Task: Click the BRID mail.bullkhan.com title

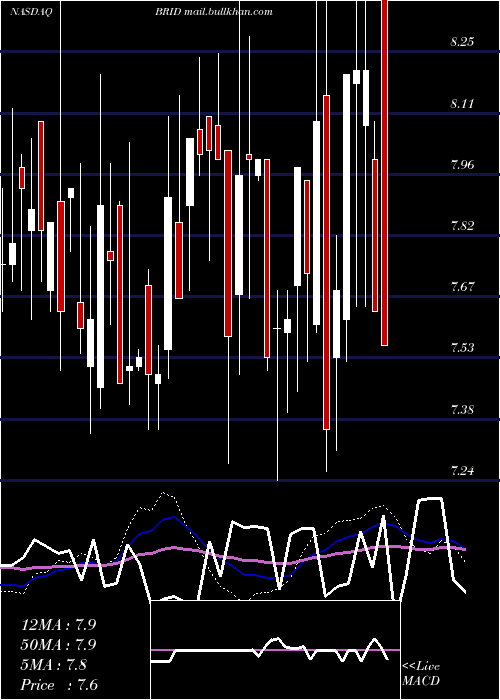Action: point(214,12)
